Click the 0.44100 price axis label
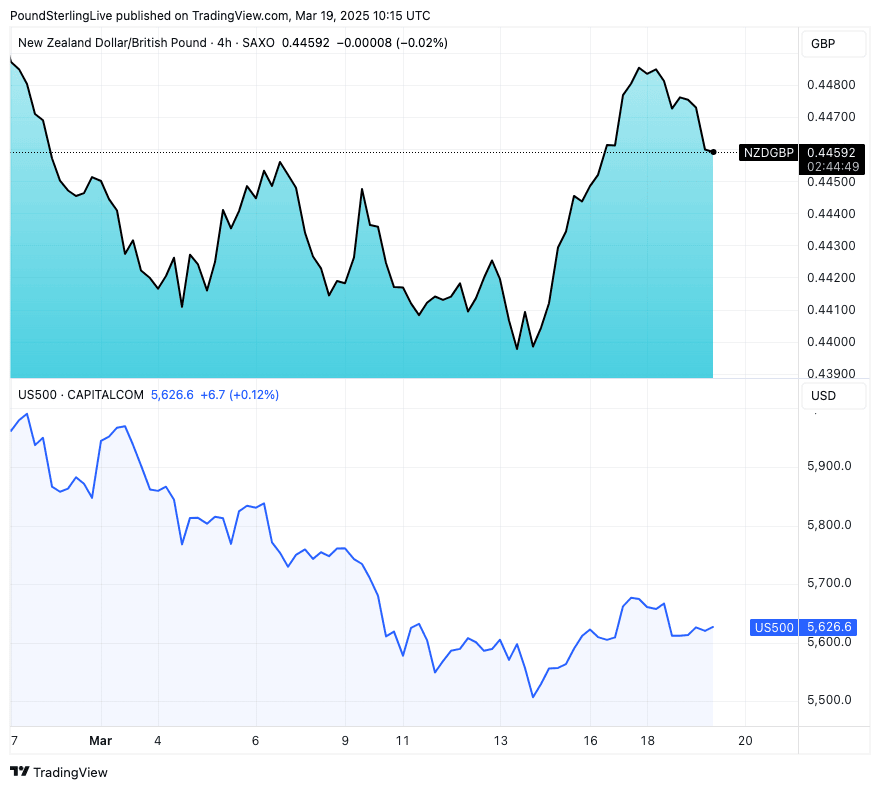This screenshot has width=880, height=789. point(831,309)
